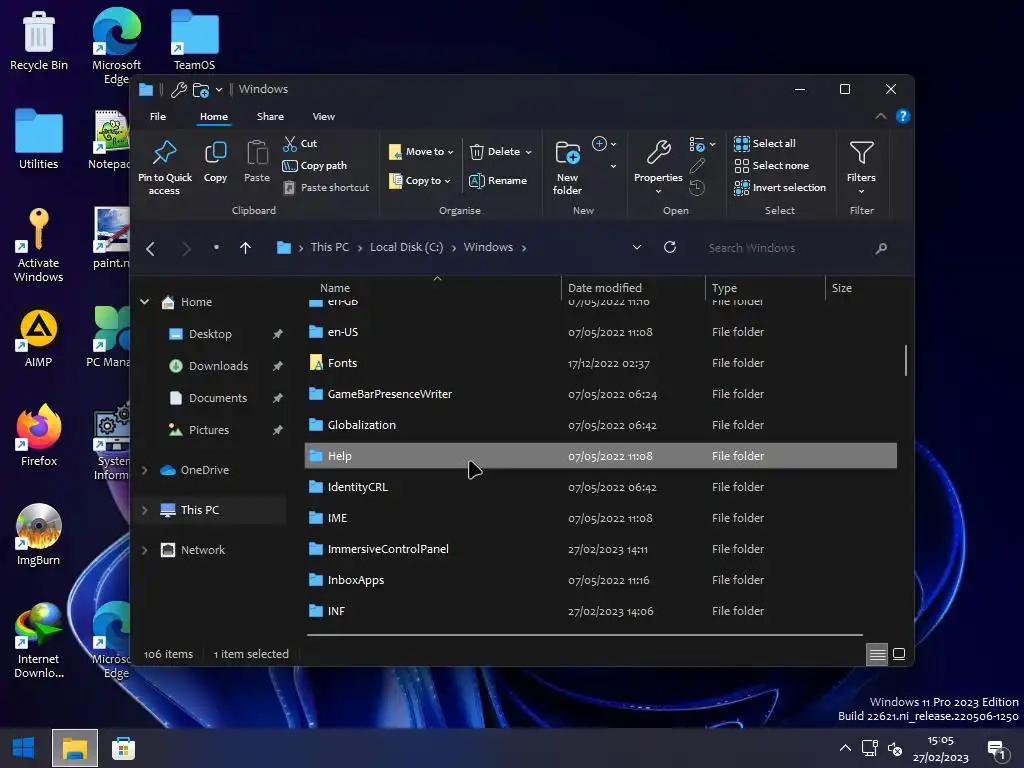Click Local Disk (C:) breadcrumb

point(406,248)
